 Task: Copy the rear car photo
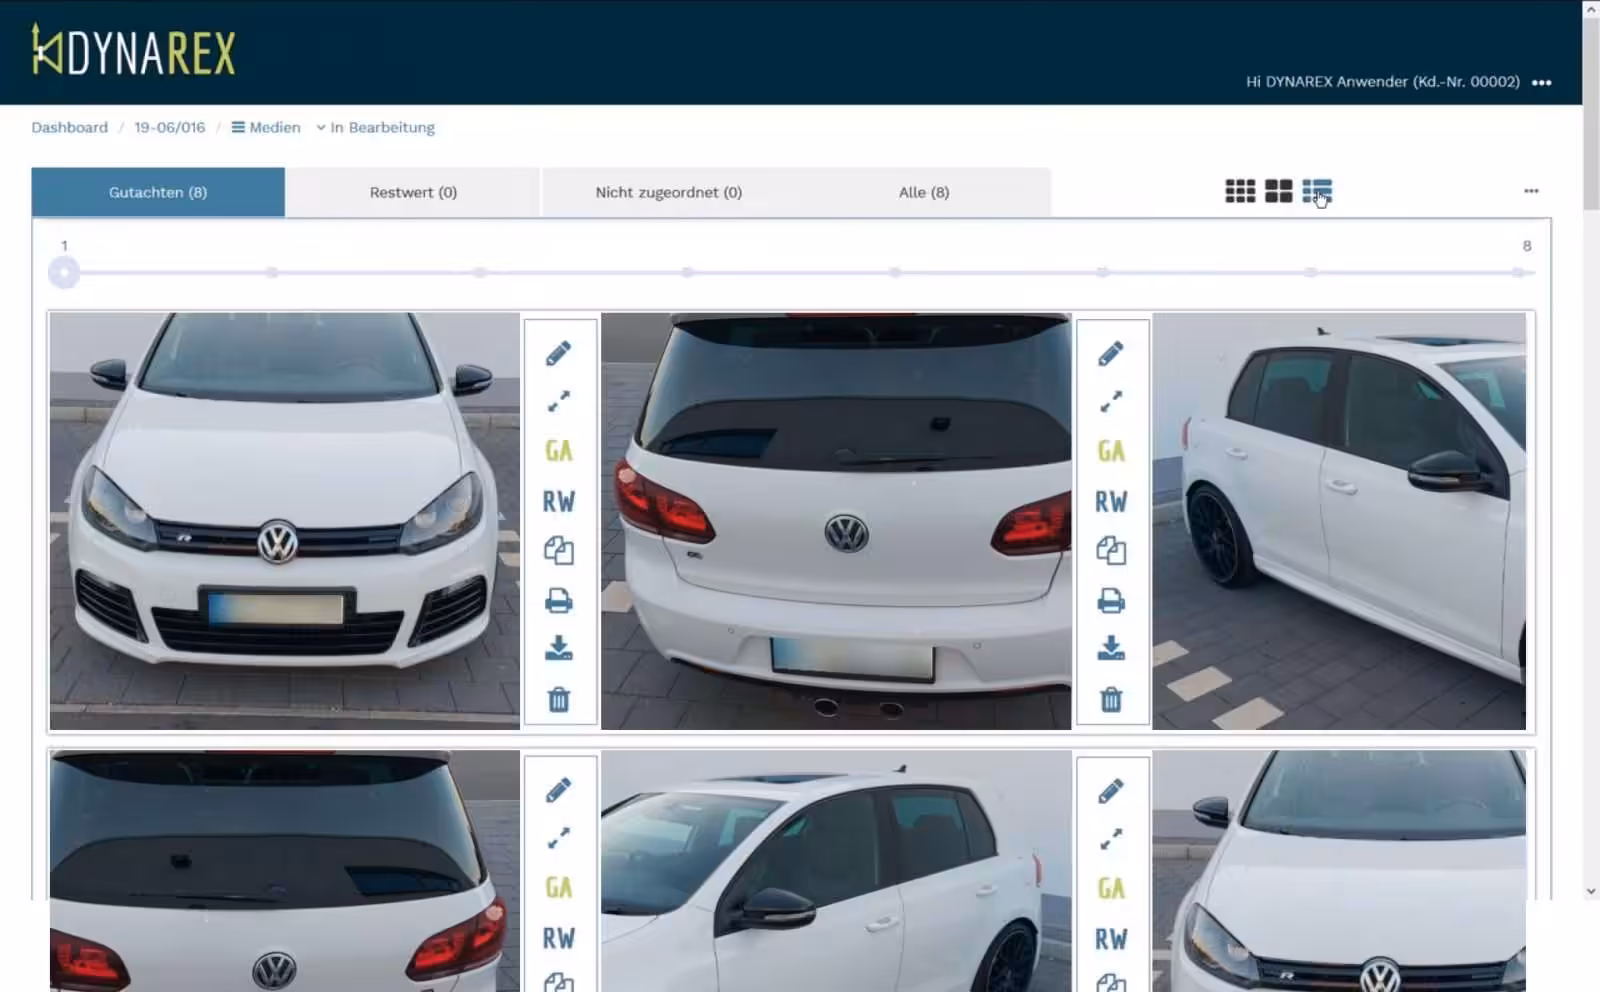click(x=1110, y=551)
